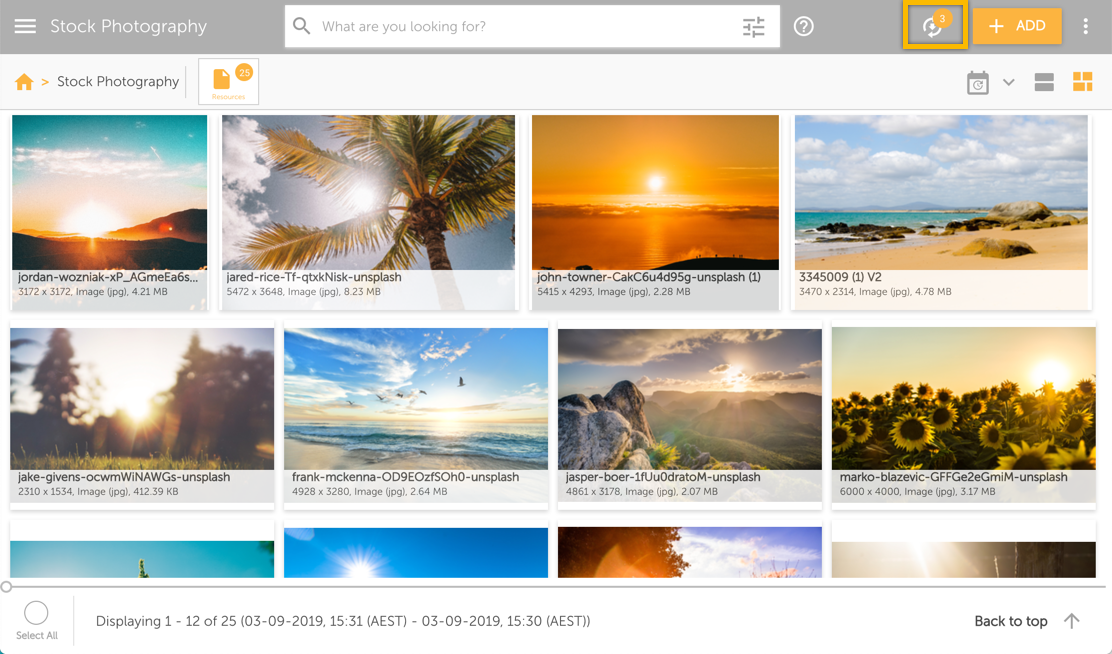
Task: Click the 'Stock Photography' header title
Action: [128, 26]
